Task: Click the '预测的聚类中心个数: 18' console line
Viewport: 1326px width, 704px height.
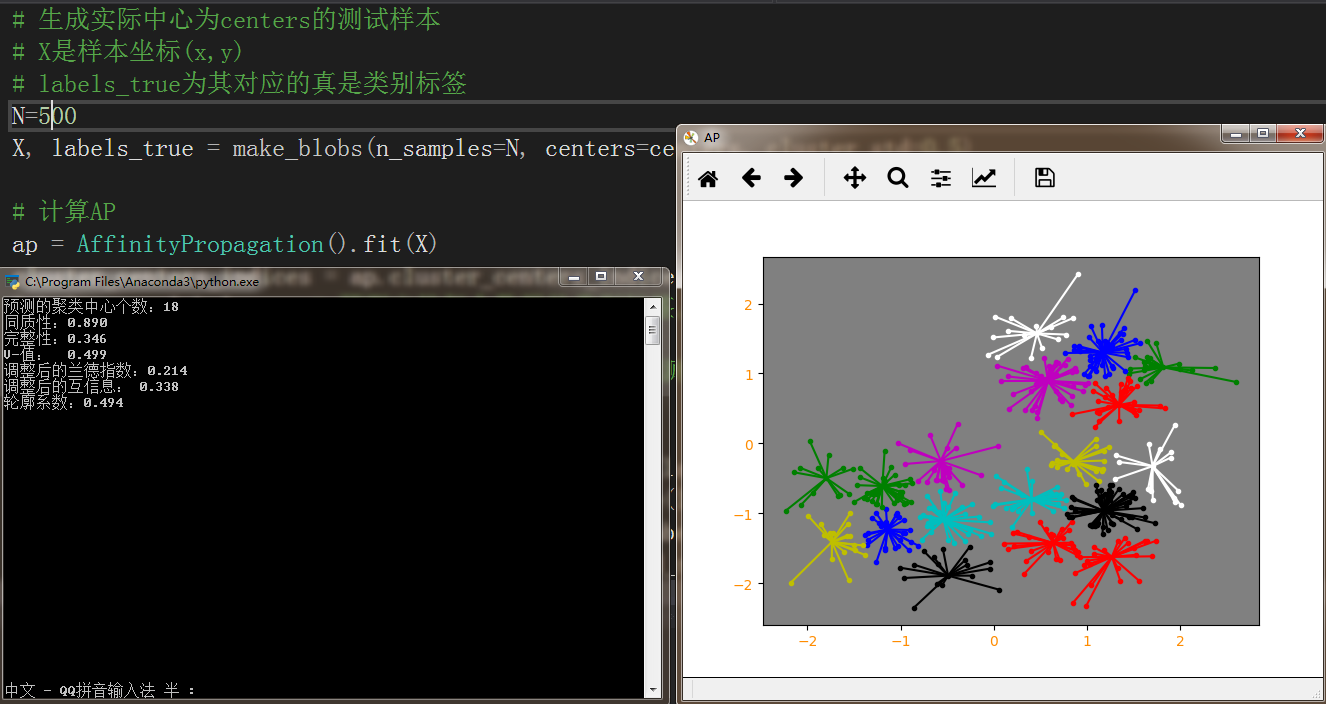Action: 91,307
